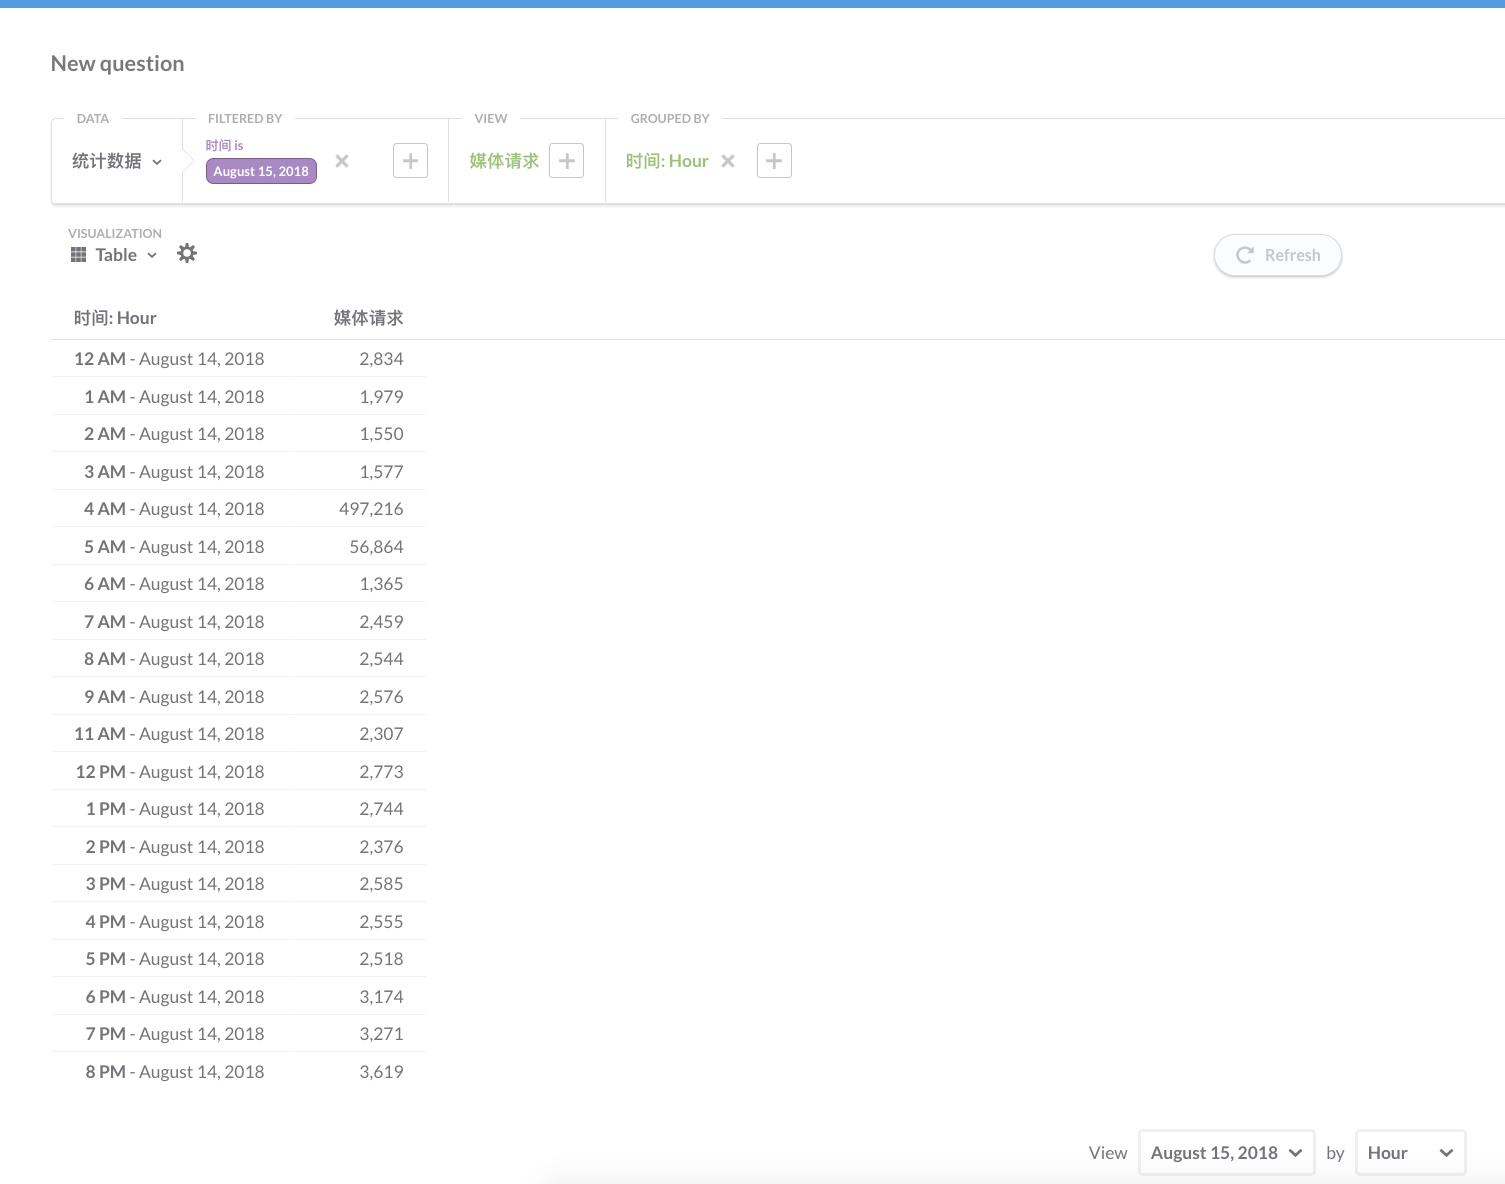Sort by the 时间: Hour column header
This screenshot has height=1184, width=1505.
[115, 317]
